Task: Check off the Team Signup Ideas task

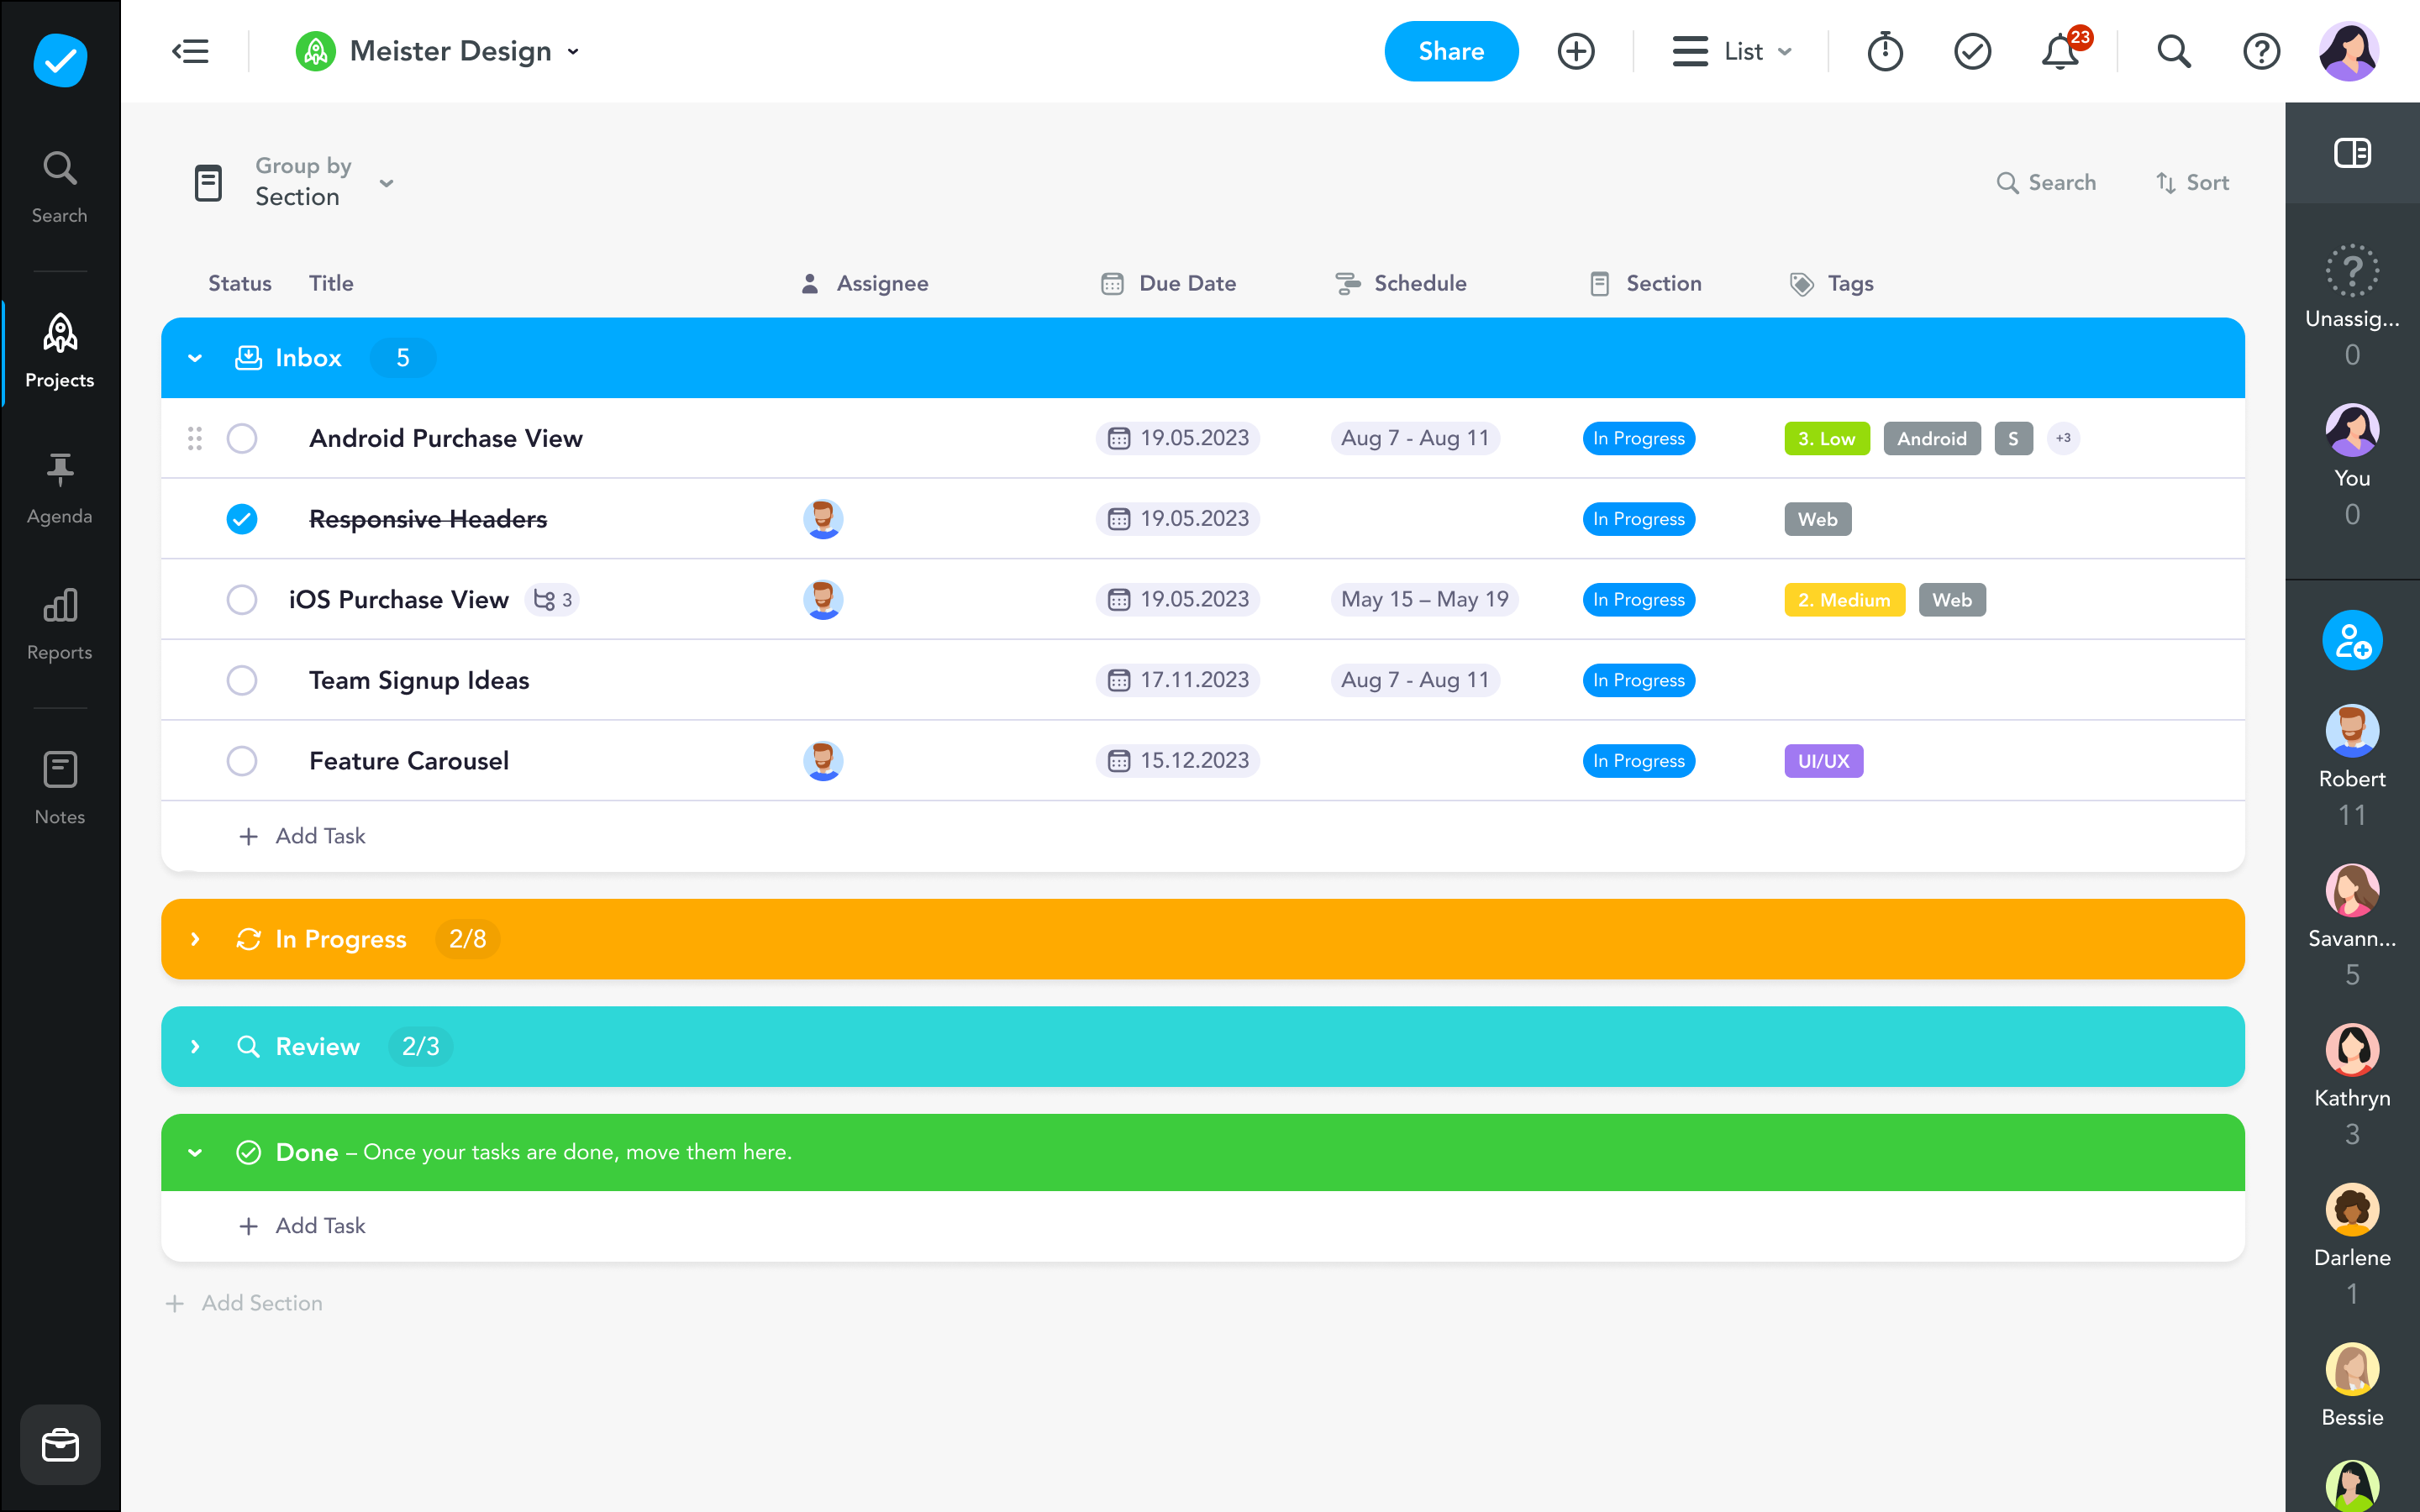Action: [241, 680]
